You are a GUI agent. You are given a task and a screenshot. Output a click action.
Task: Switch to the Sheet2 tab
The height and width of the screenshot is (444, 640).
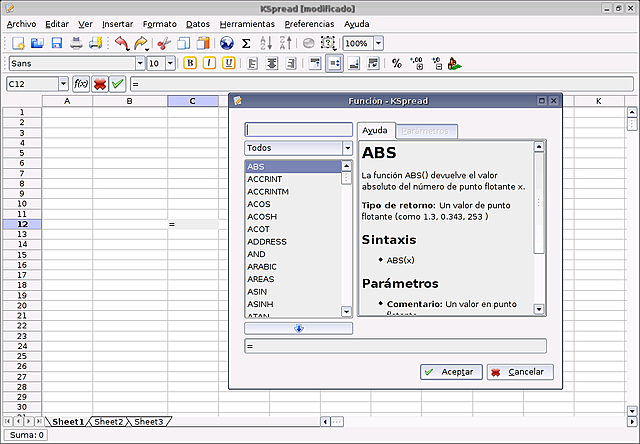(109, 422)
